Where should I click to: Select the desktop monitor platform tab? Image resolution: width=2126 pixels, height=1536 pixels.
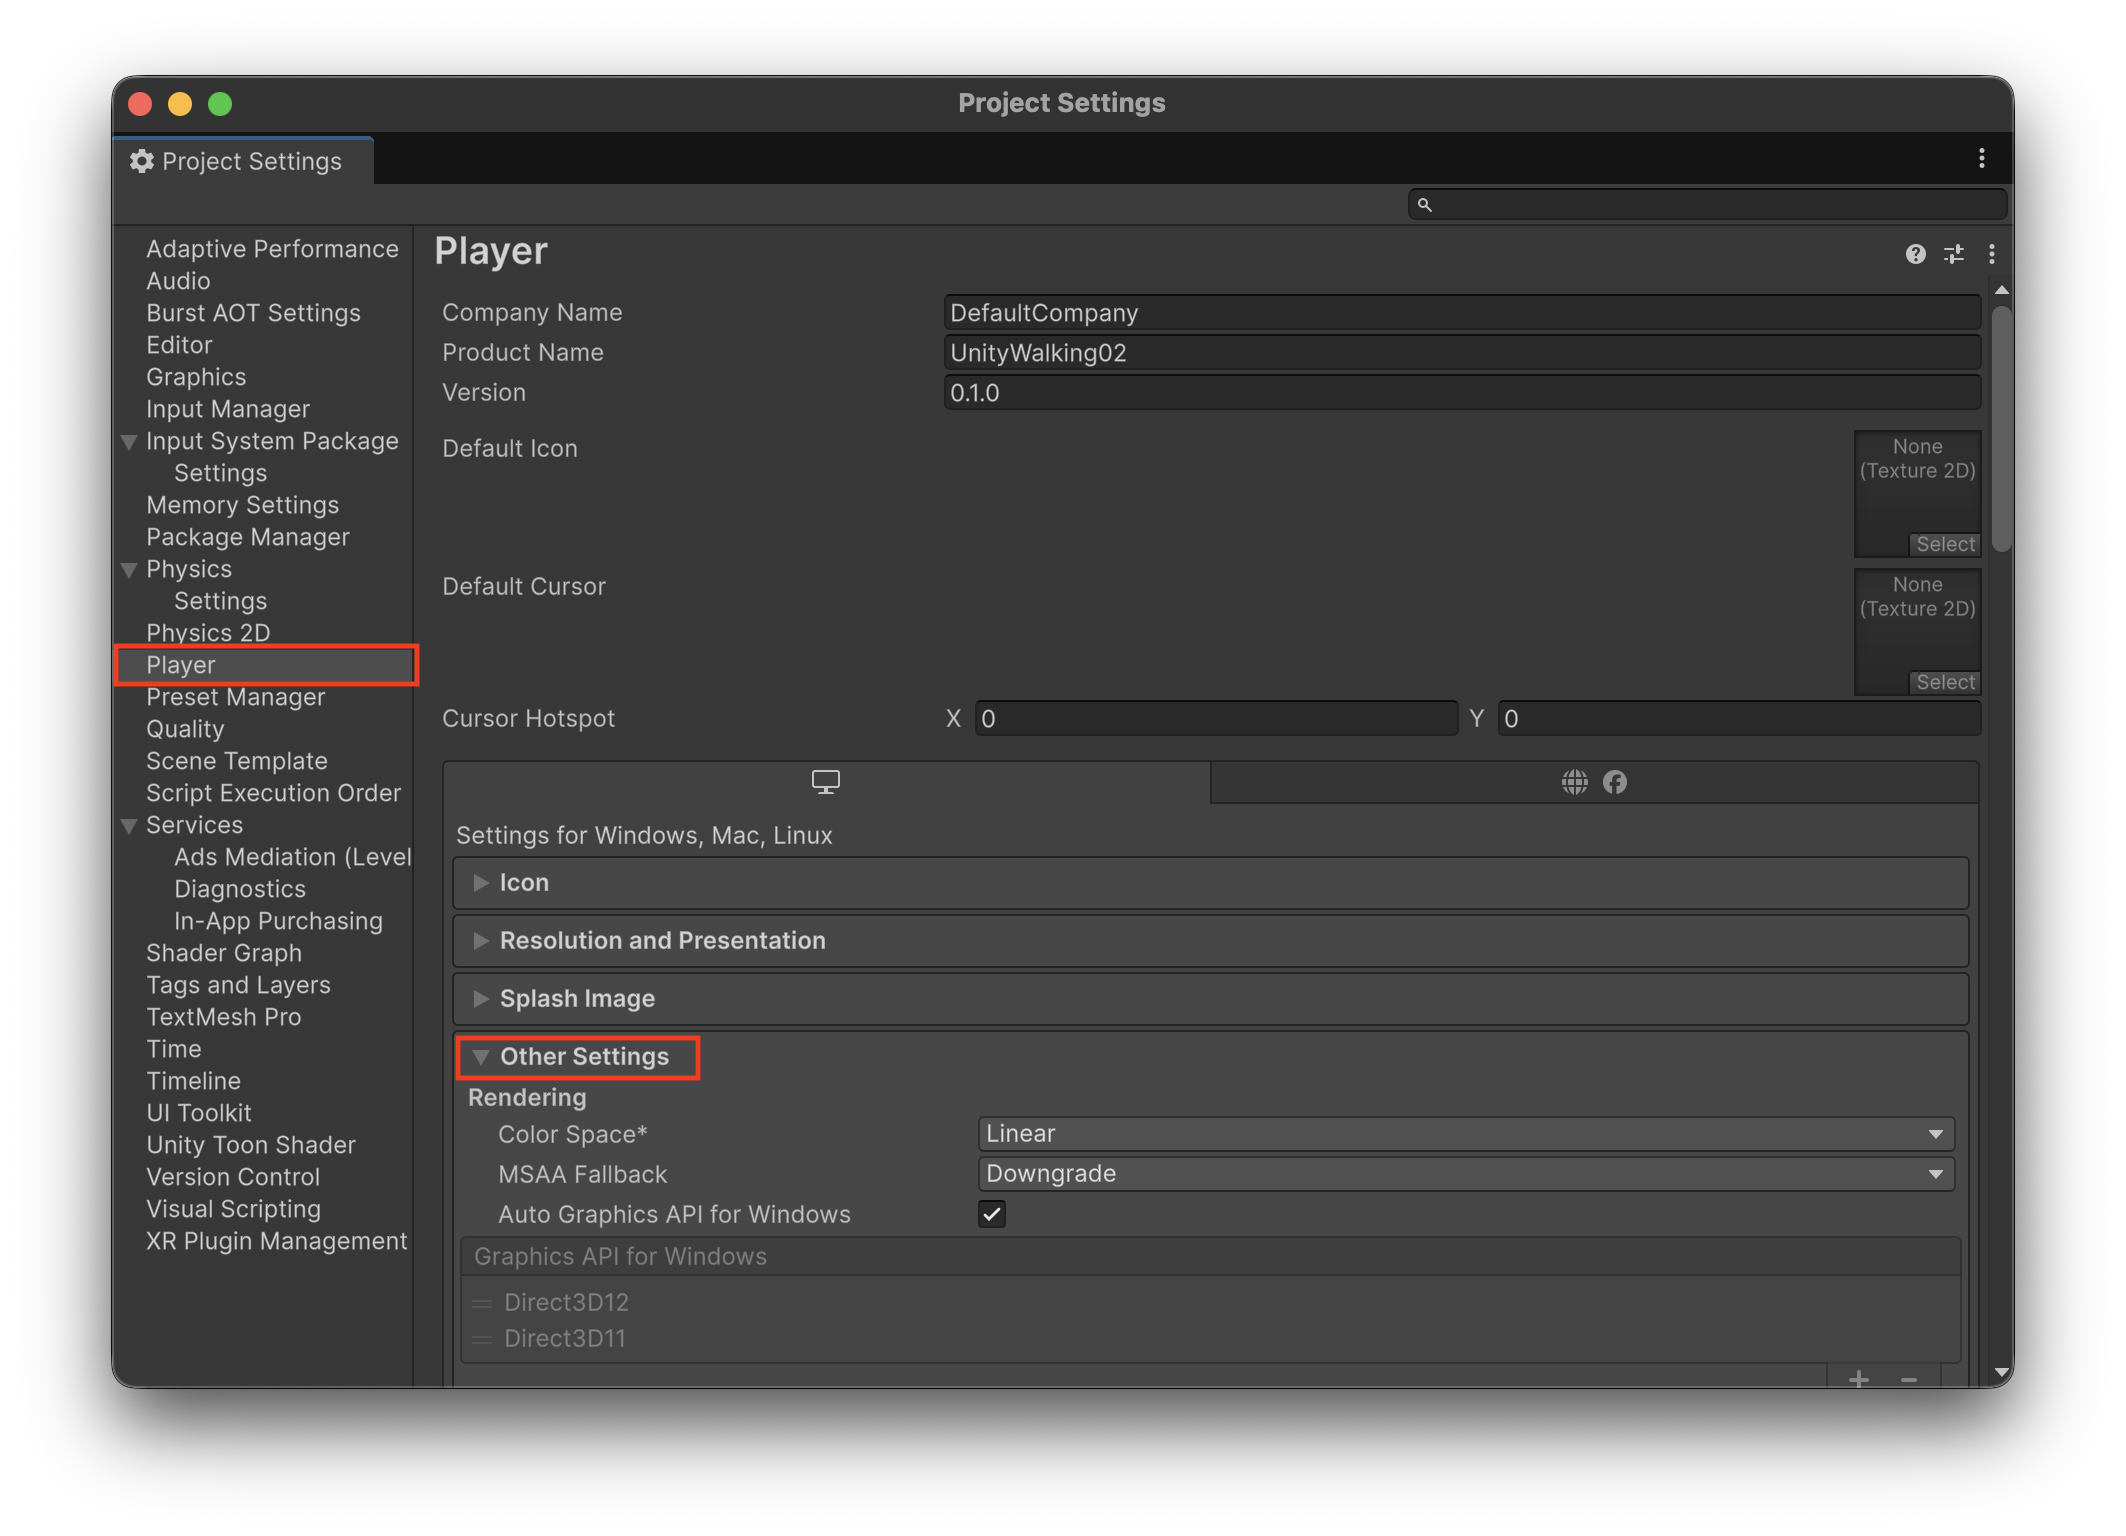tap(826, 782)
